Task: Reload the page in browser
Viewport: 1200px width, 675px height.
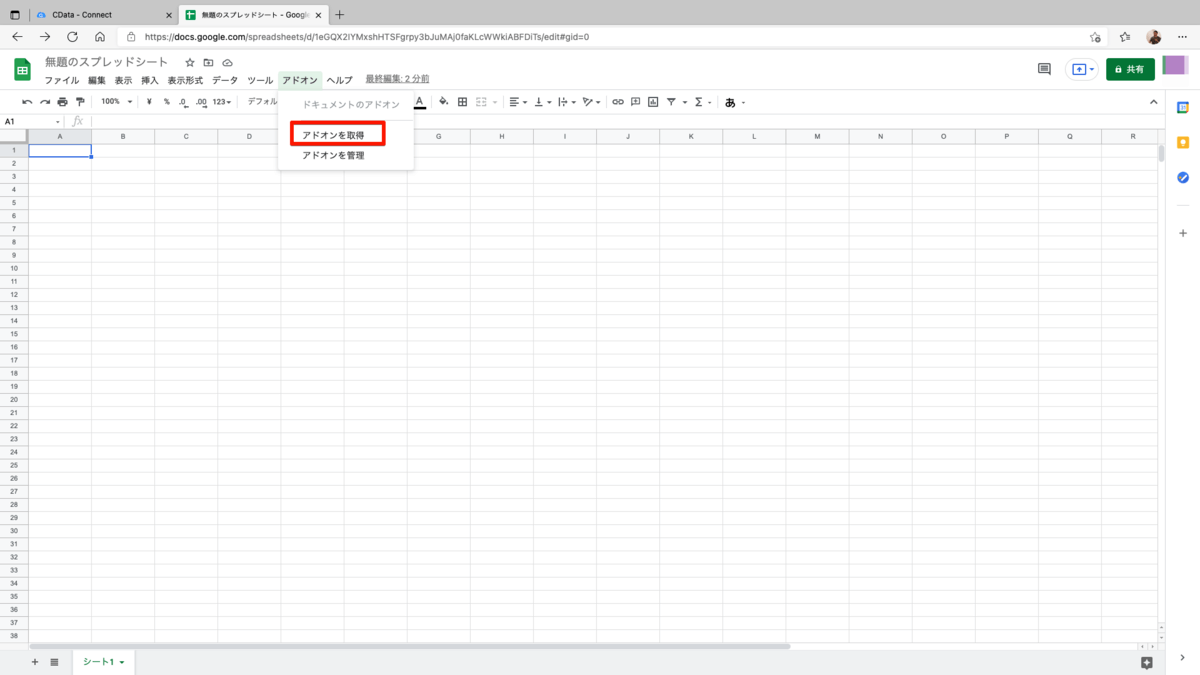Action: [x=72, y=37]
